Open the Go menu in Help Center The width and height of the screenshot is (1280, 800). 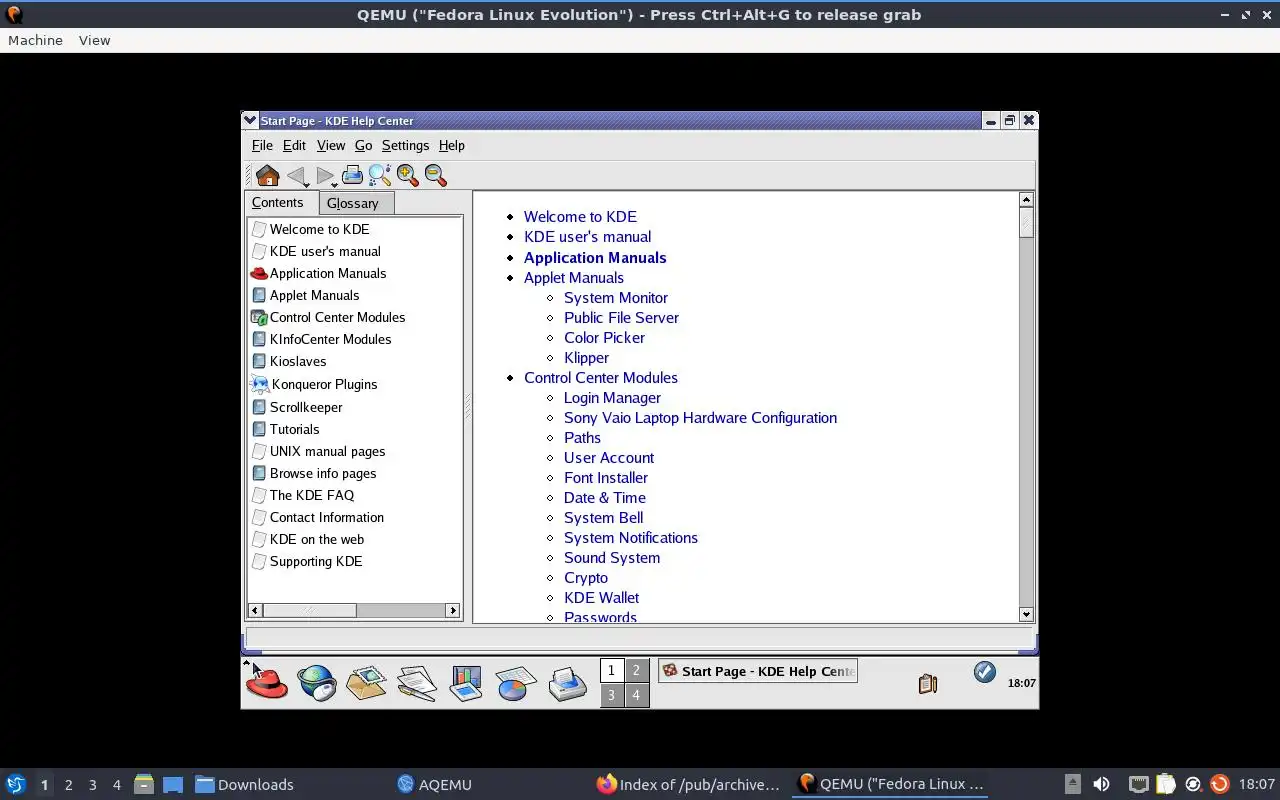(x=363, y=145)
